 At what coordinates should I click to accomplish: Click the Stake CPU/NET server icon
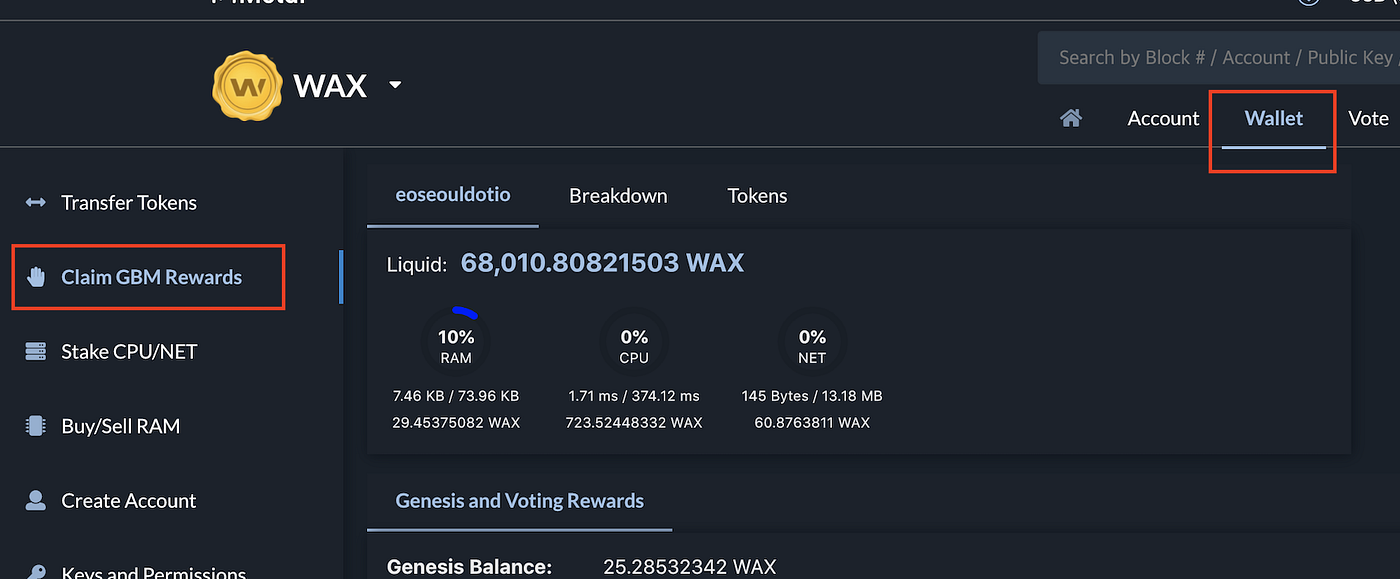coord(36,352)
